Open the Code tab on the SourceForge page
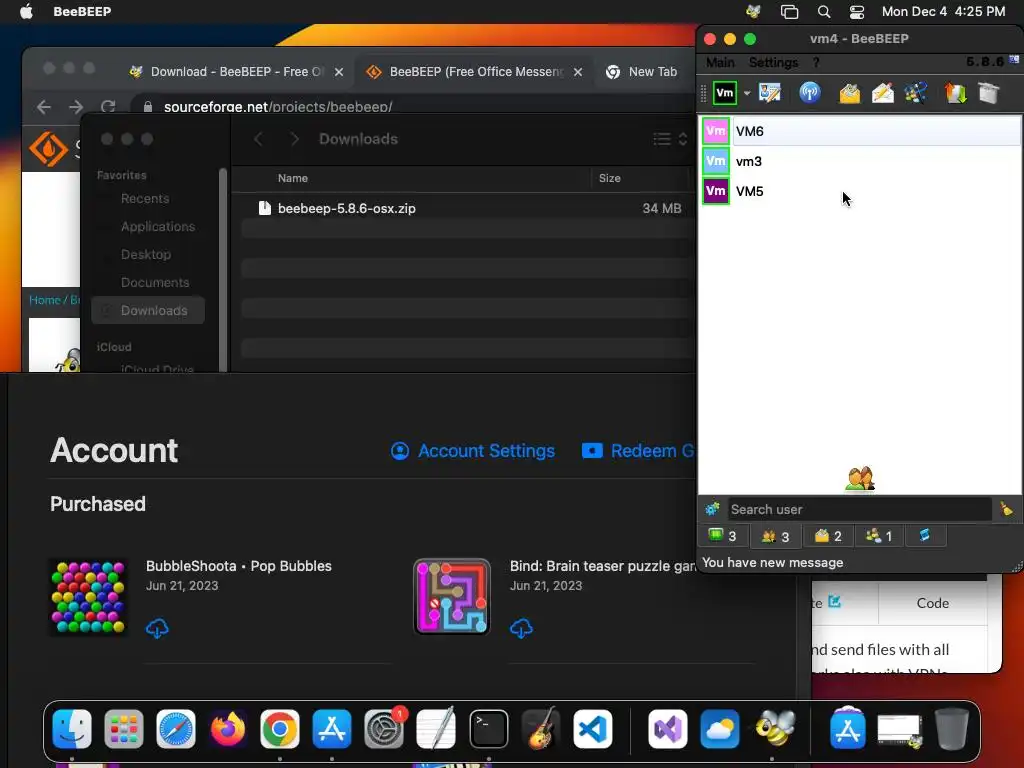This screenshot has width=1024, height=768. coord(933,603)
